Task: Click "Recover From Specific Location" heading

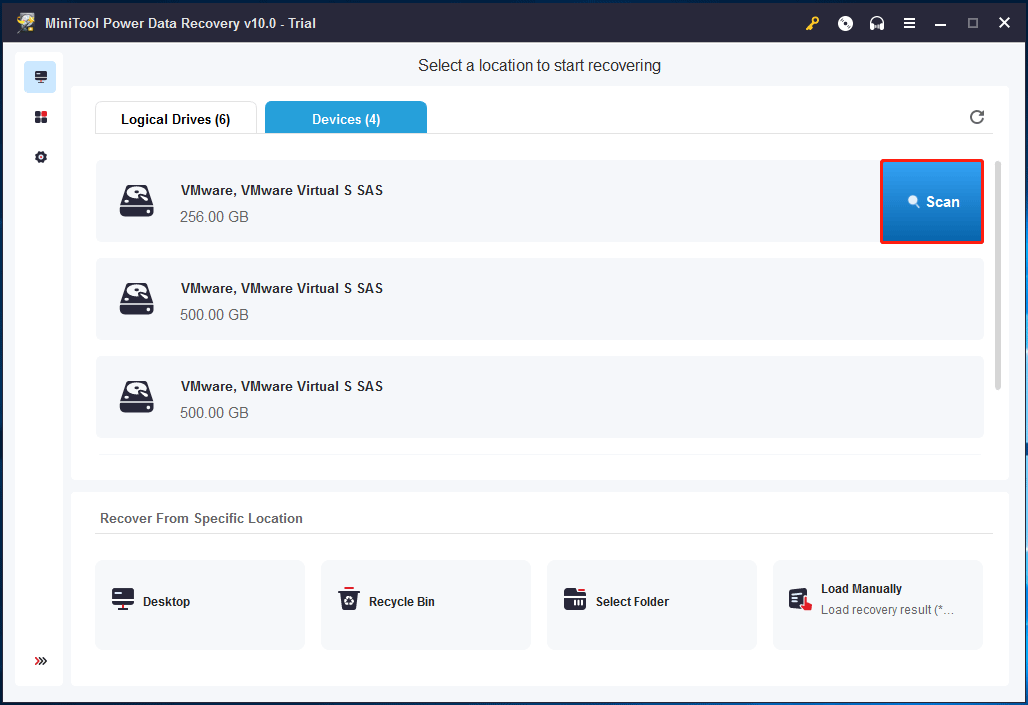Action: point(201,518)
